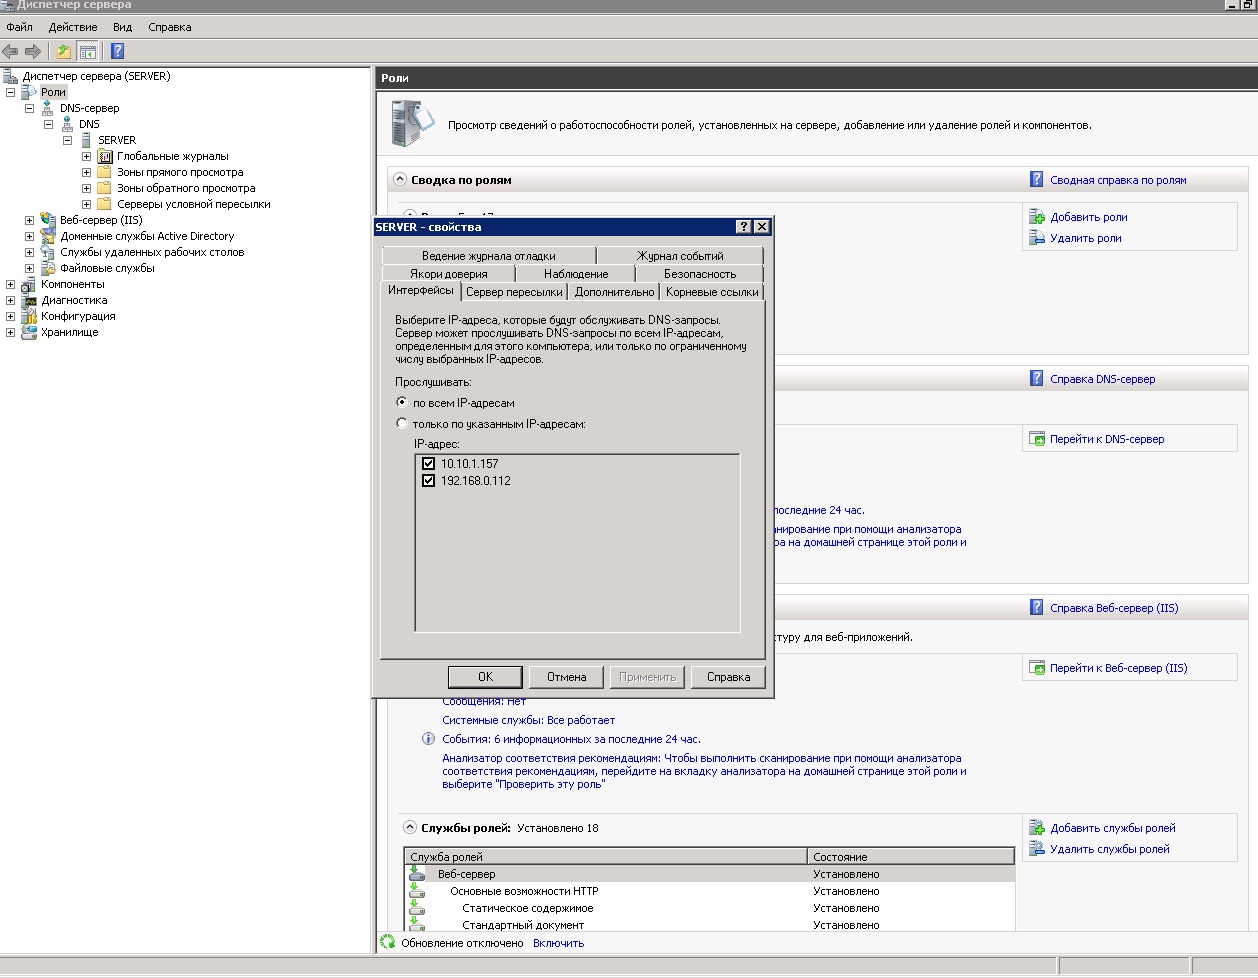
Task: Collapse the Службы ролей section
Action: 410,828
